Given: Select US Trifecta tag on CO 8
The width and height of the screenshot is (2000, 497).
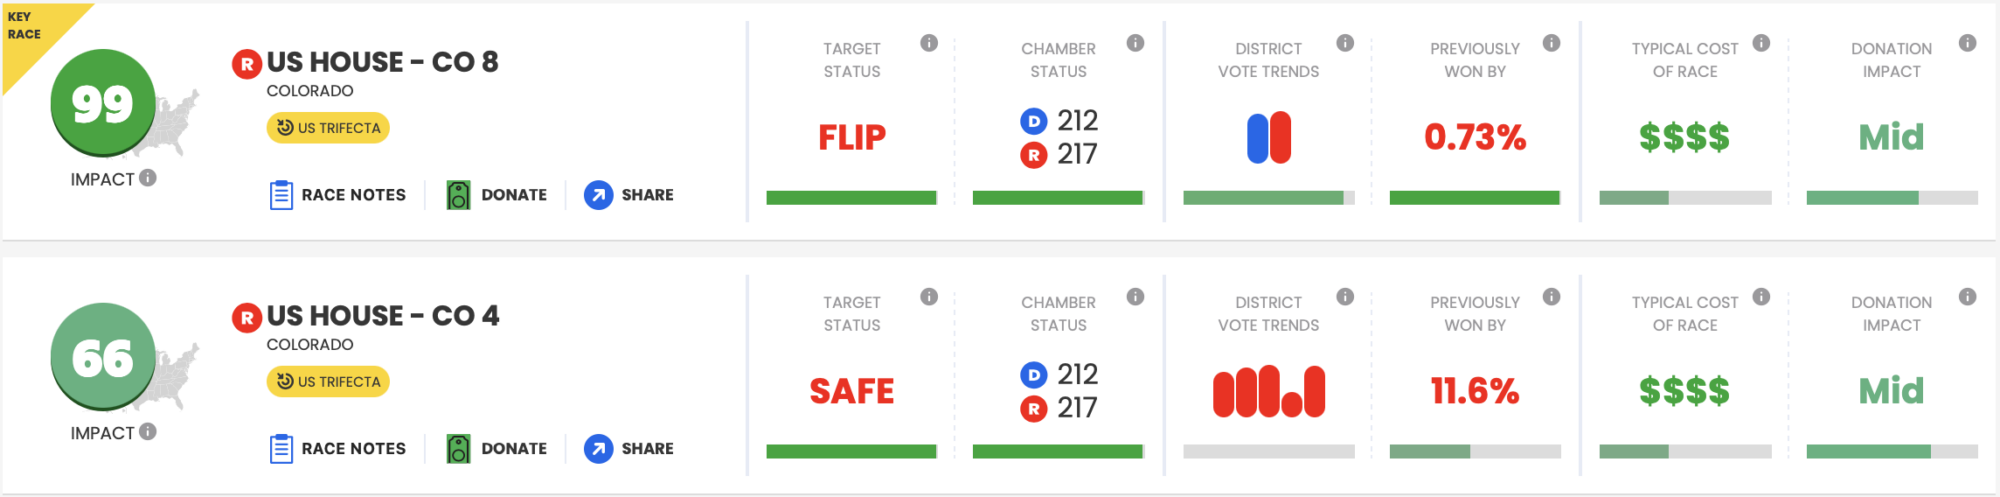Looking at the screenshot, I should [x=328, y=128].
